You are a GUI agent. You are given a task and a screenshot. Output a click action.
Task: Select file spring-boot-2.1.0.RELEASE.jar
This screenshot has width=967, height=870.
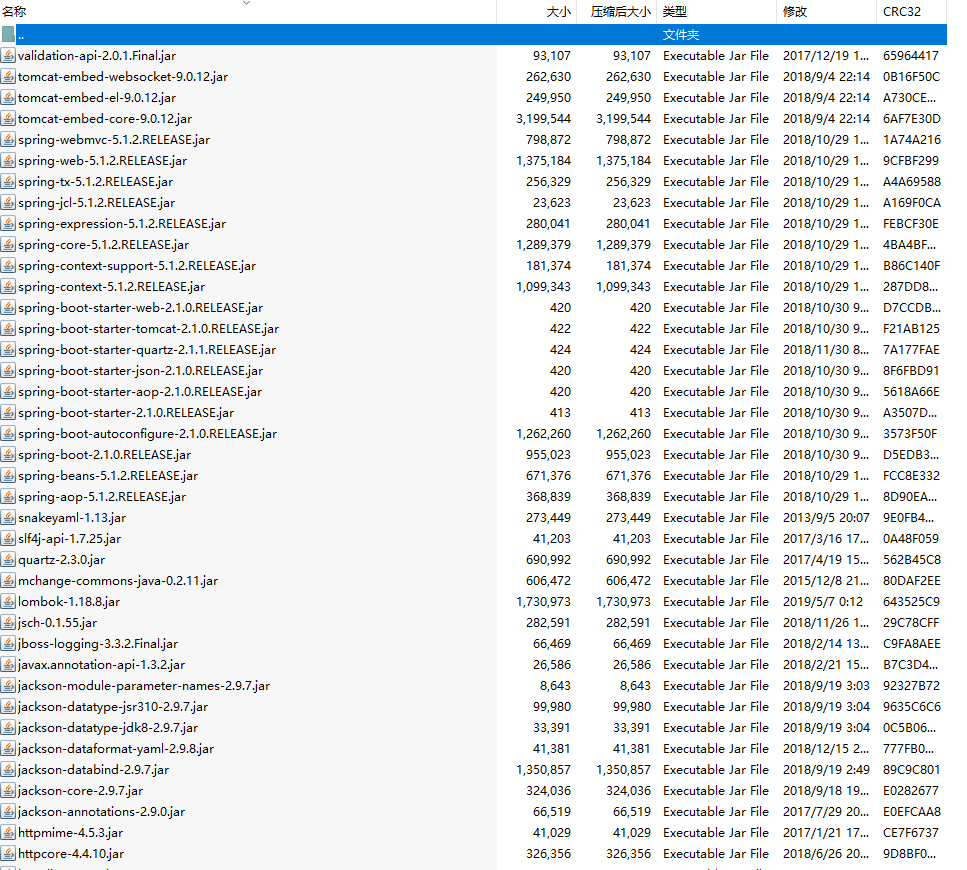[x=104, y=454]
